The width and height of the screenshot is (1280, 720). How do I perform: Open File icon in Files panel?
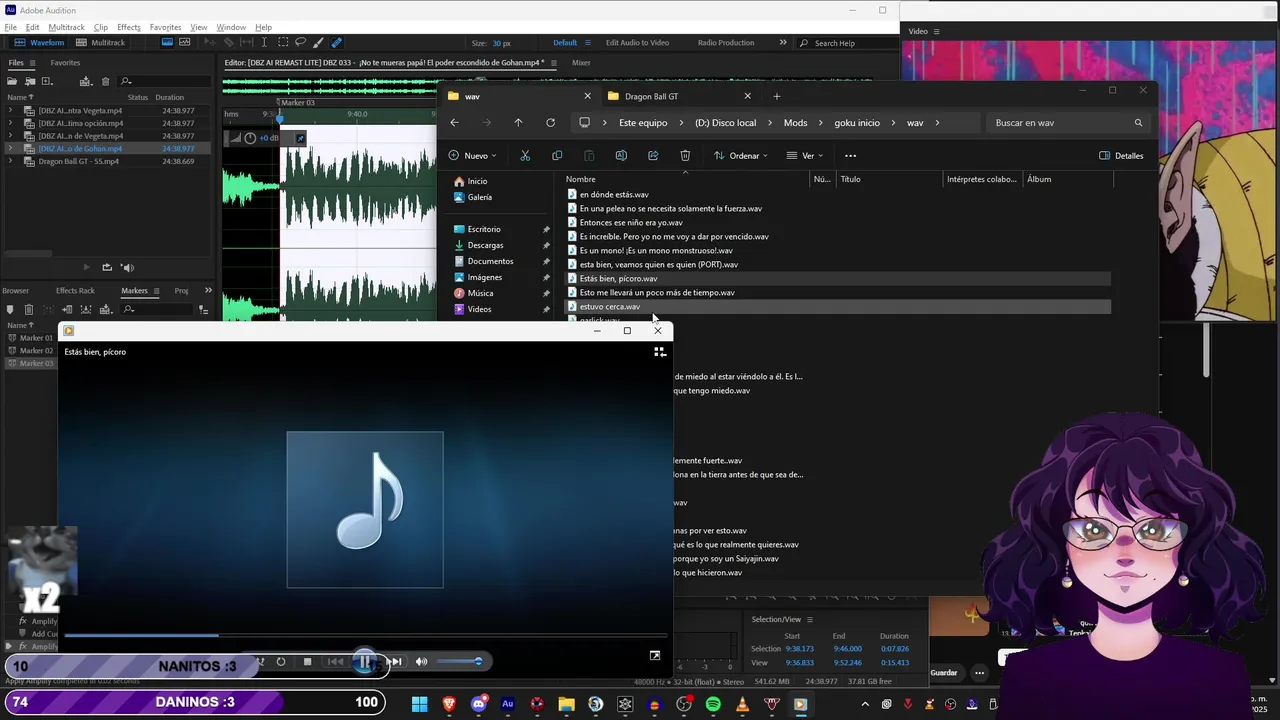click(12, 81)
